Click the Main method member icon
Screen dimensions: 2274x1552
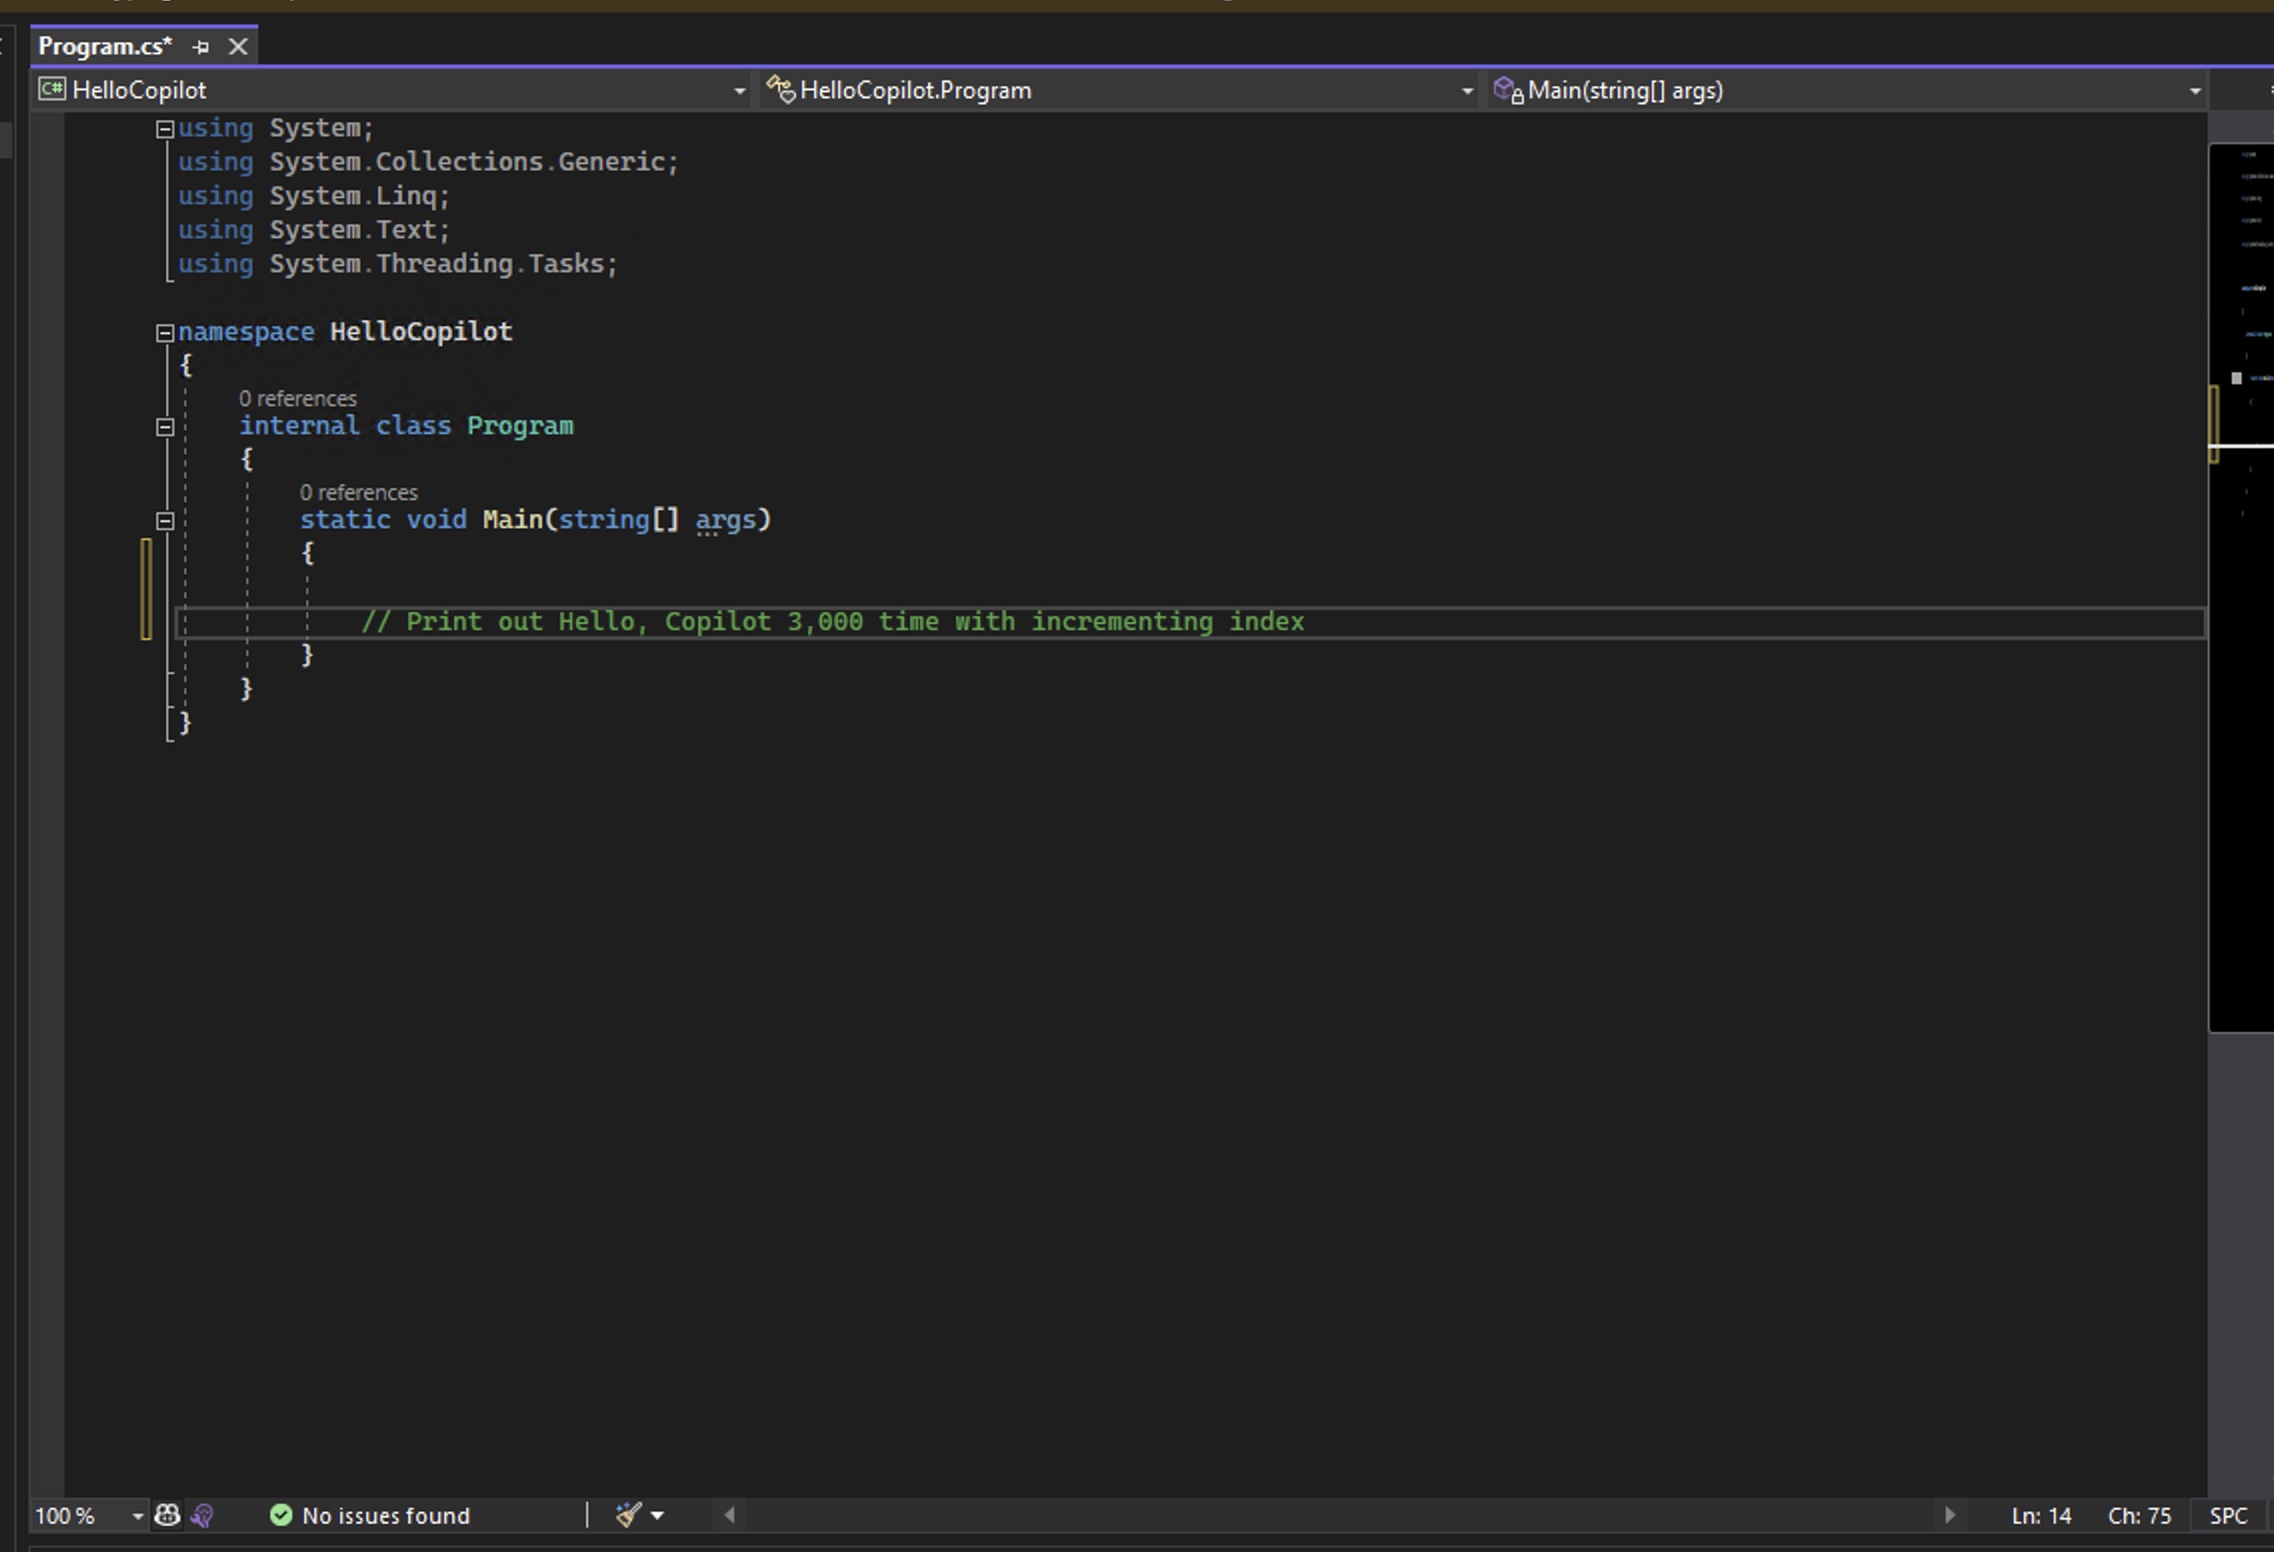[1508, 90]
